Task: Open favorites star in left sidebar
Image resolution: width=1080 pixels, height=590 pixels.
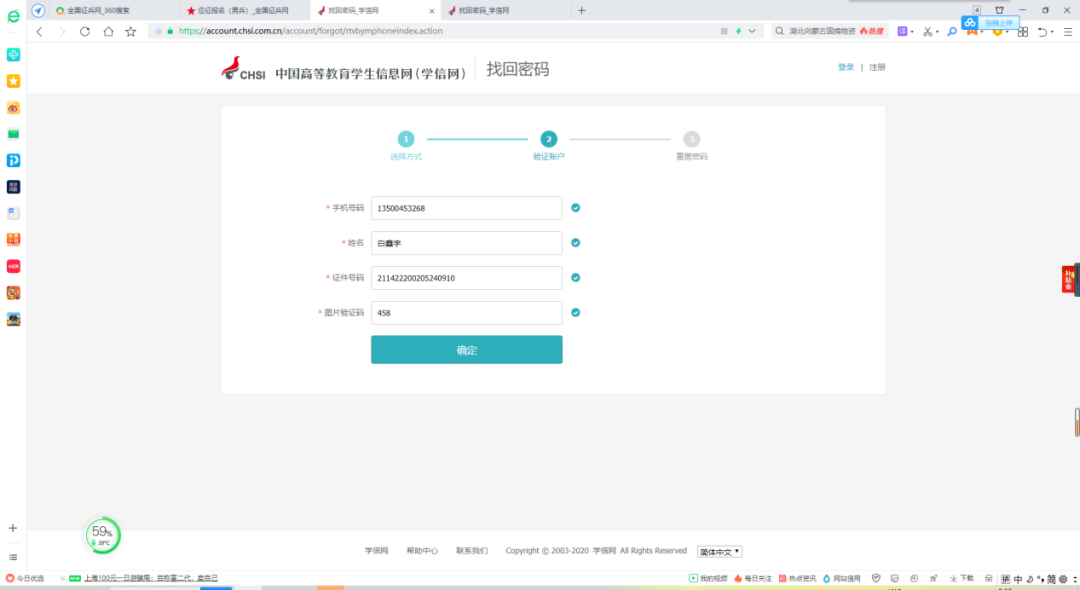Action: (13, 81)
